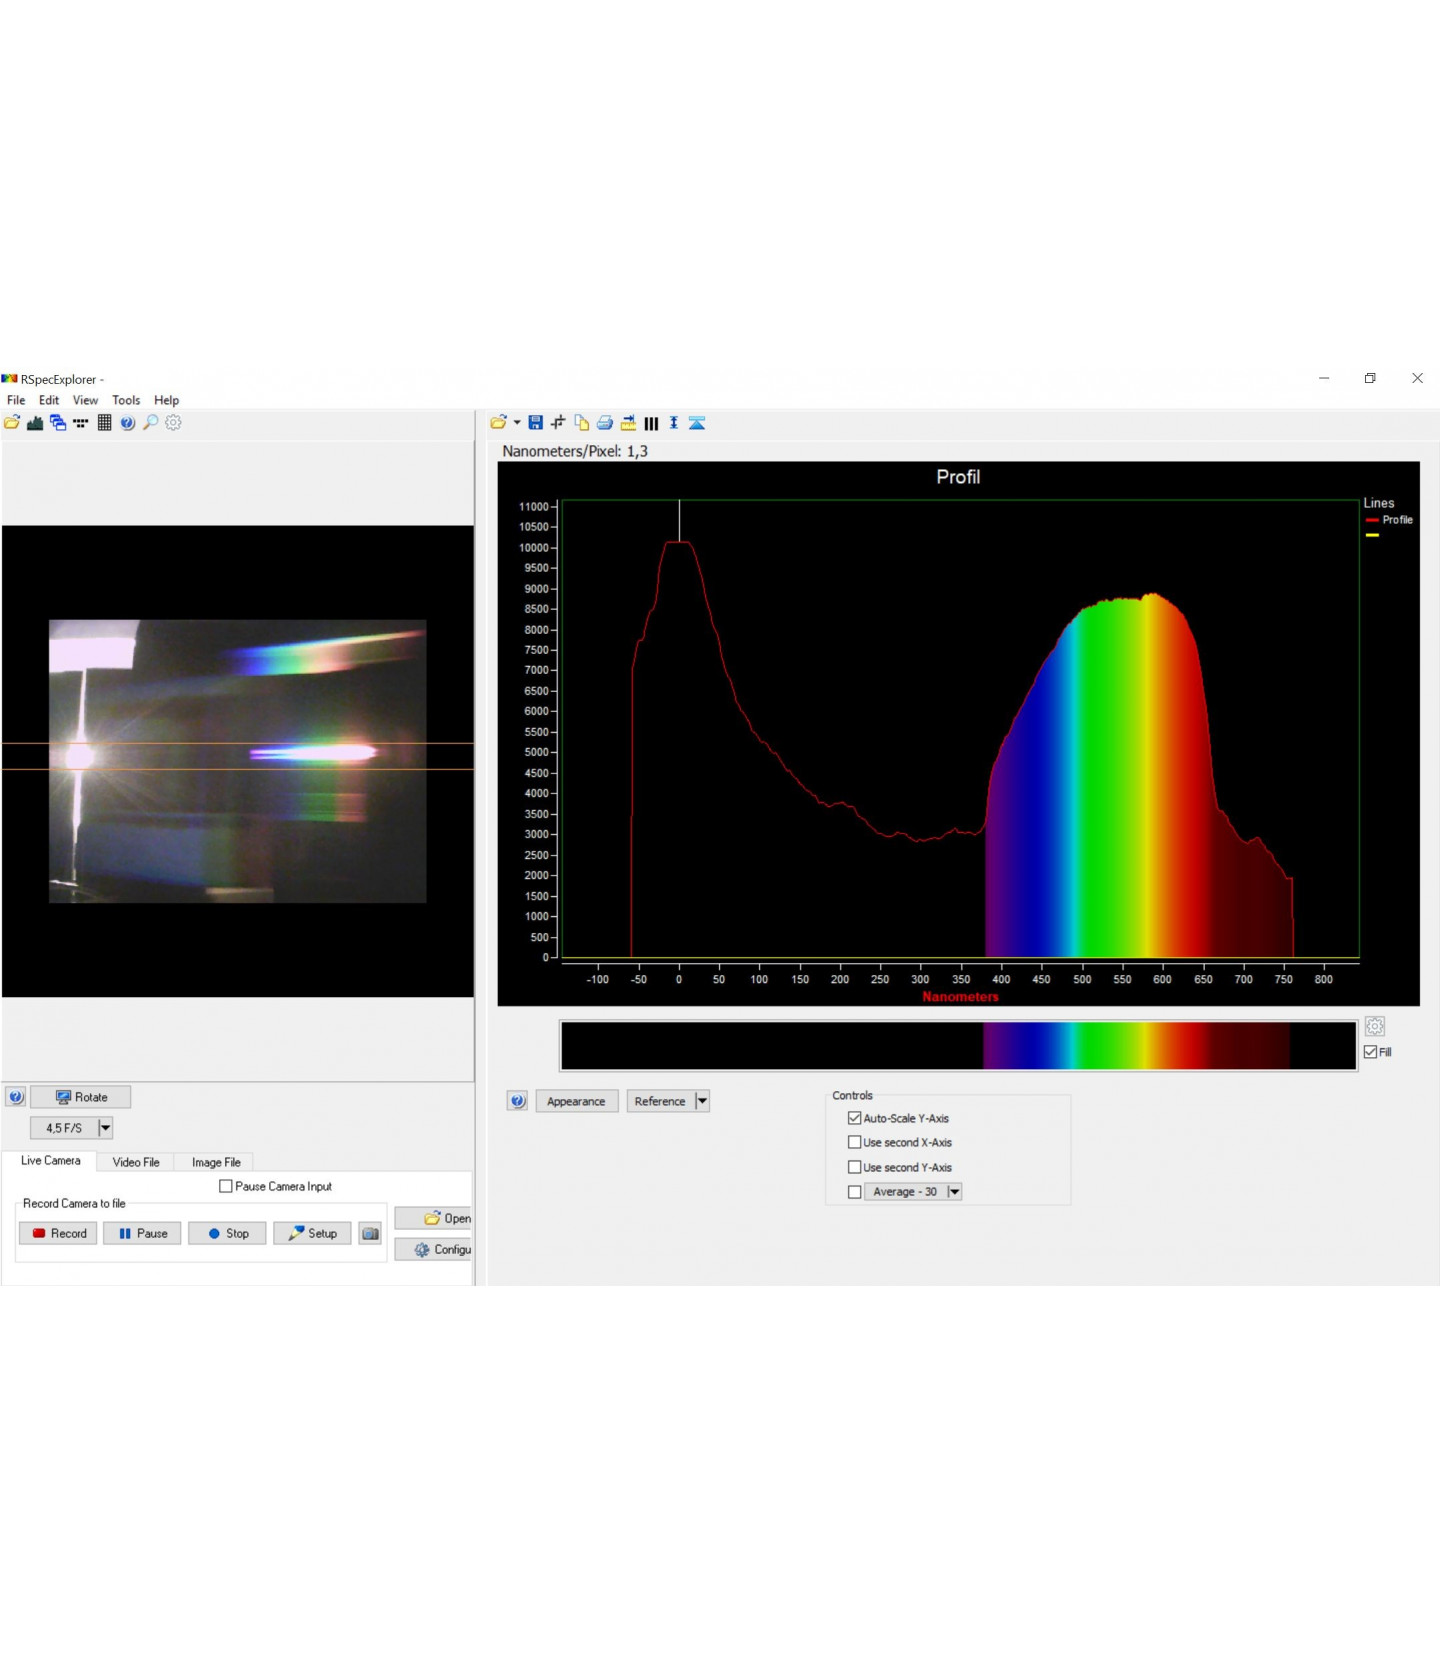Open profile file with folder icon
1440x1654 pixels.
pos(498,423)
